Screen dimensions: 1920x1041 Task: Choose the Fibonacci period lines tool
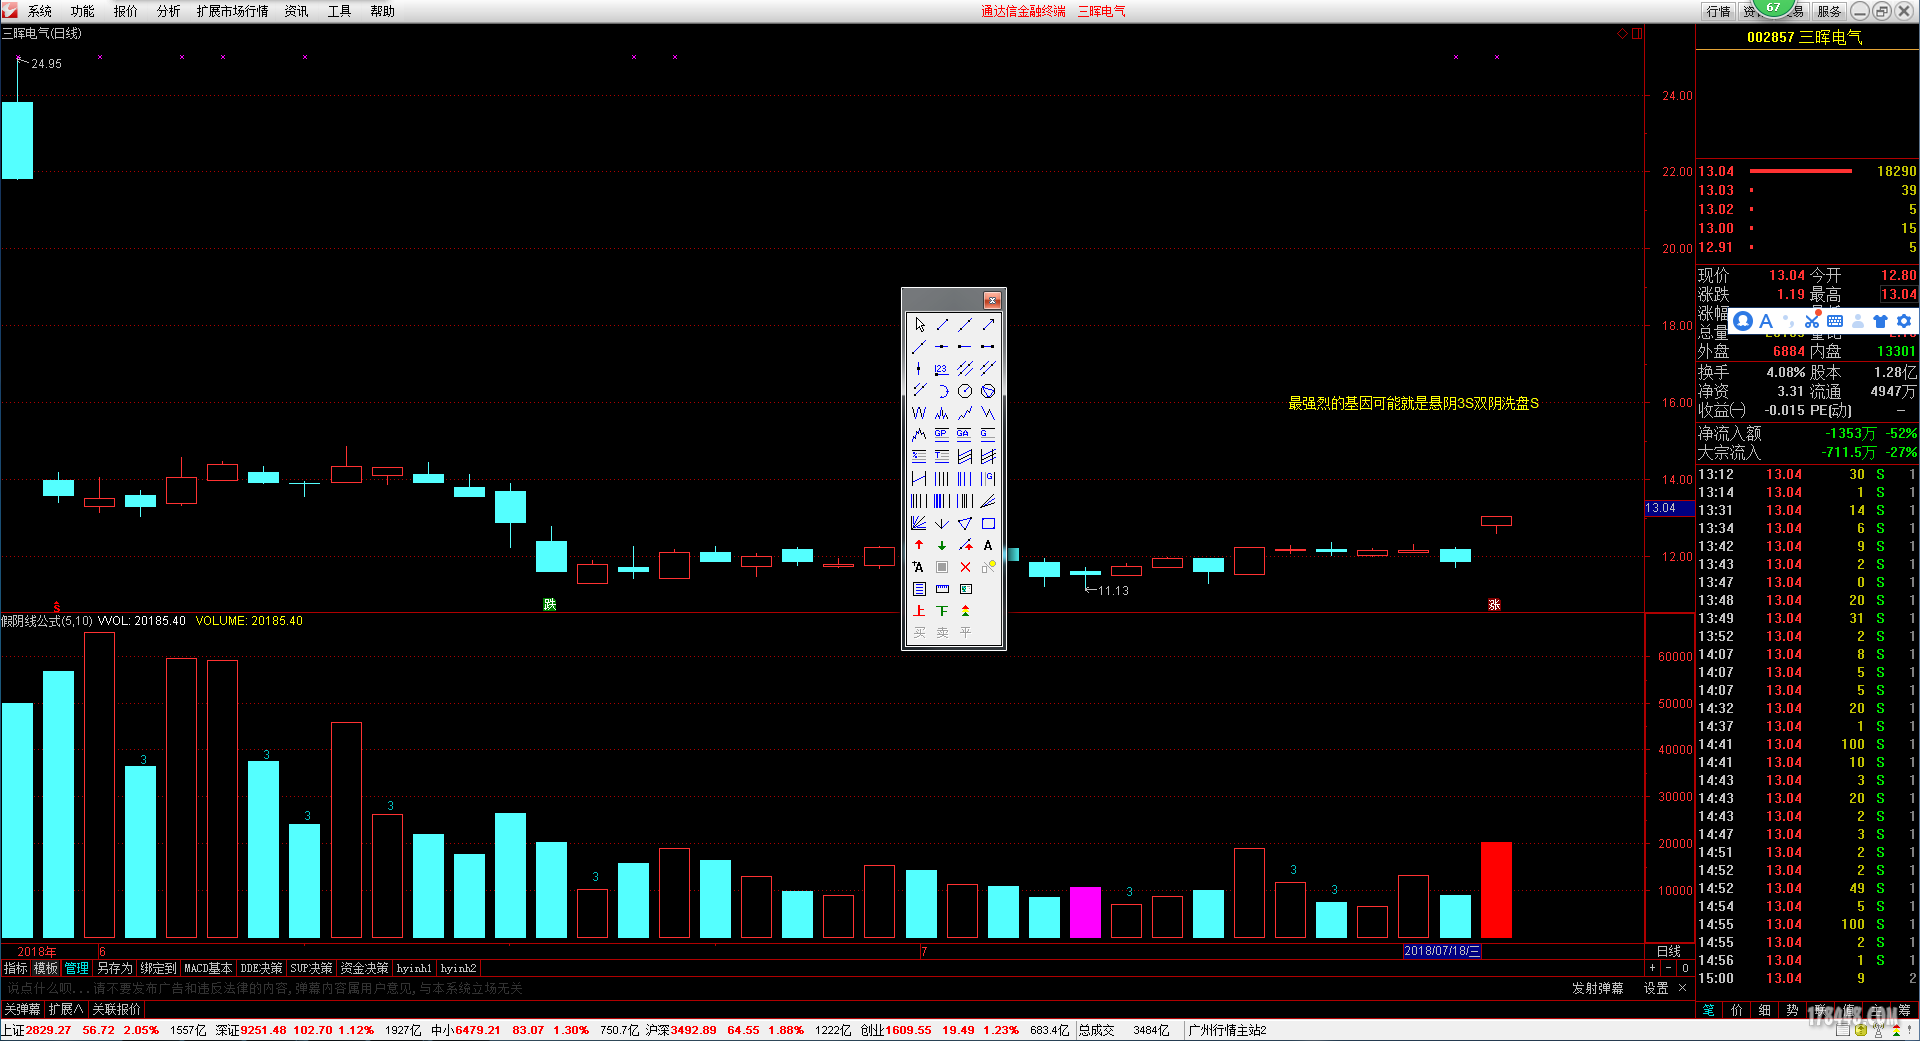point(965,479)
